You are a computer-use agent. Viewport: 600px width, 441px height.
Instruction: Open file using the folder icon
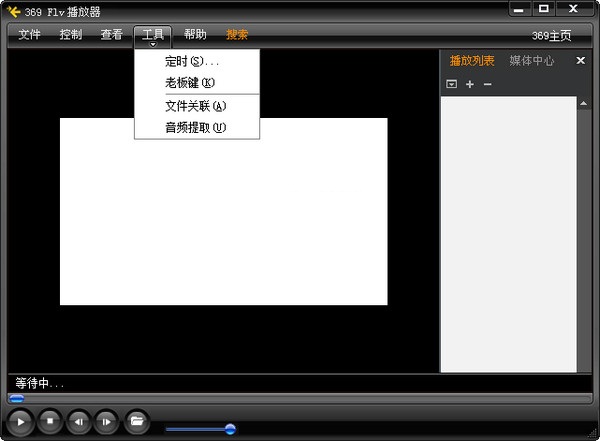tap(137, 421)
